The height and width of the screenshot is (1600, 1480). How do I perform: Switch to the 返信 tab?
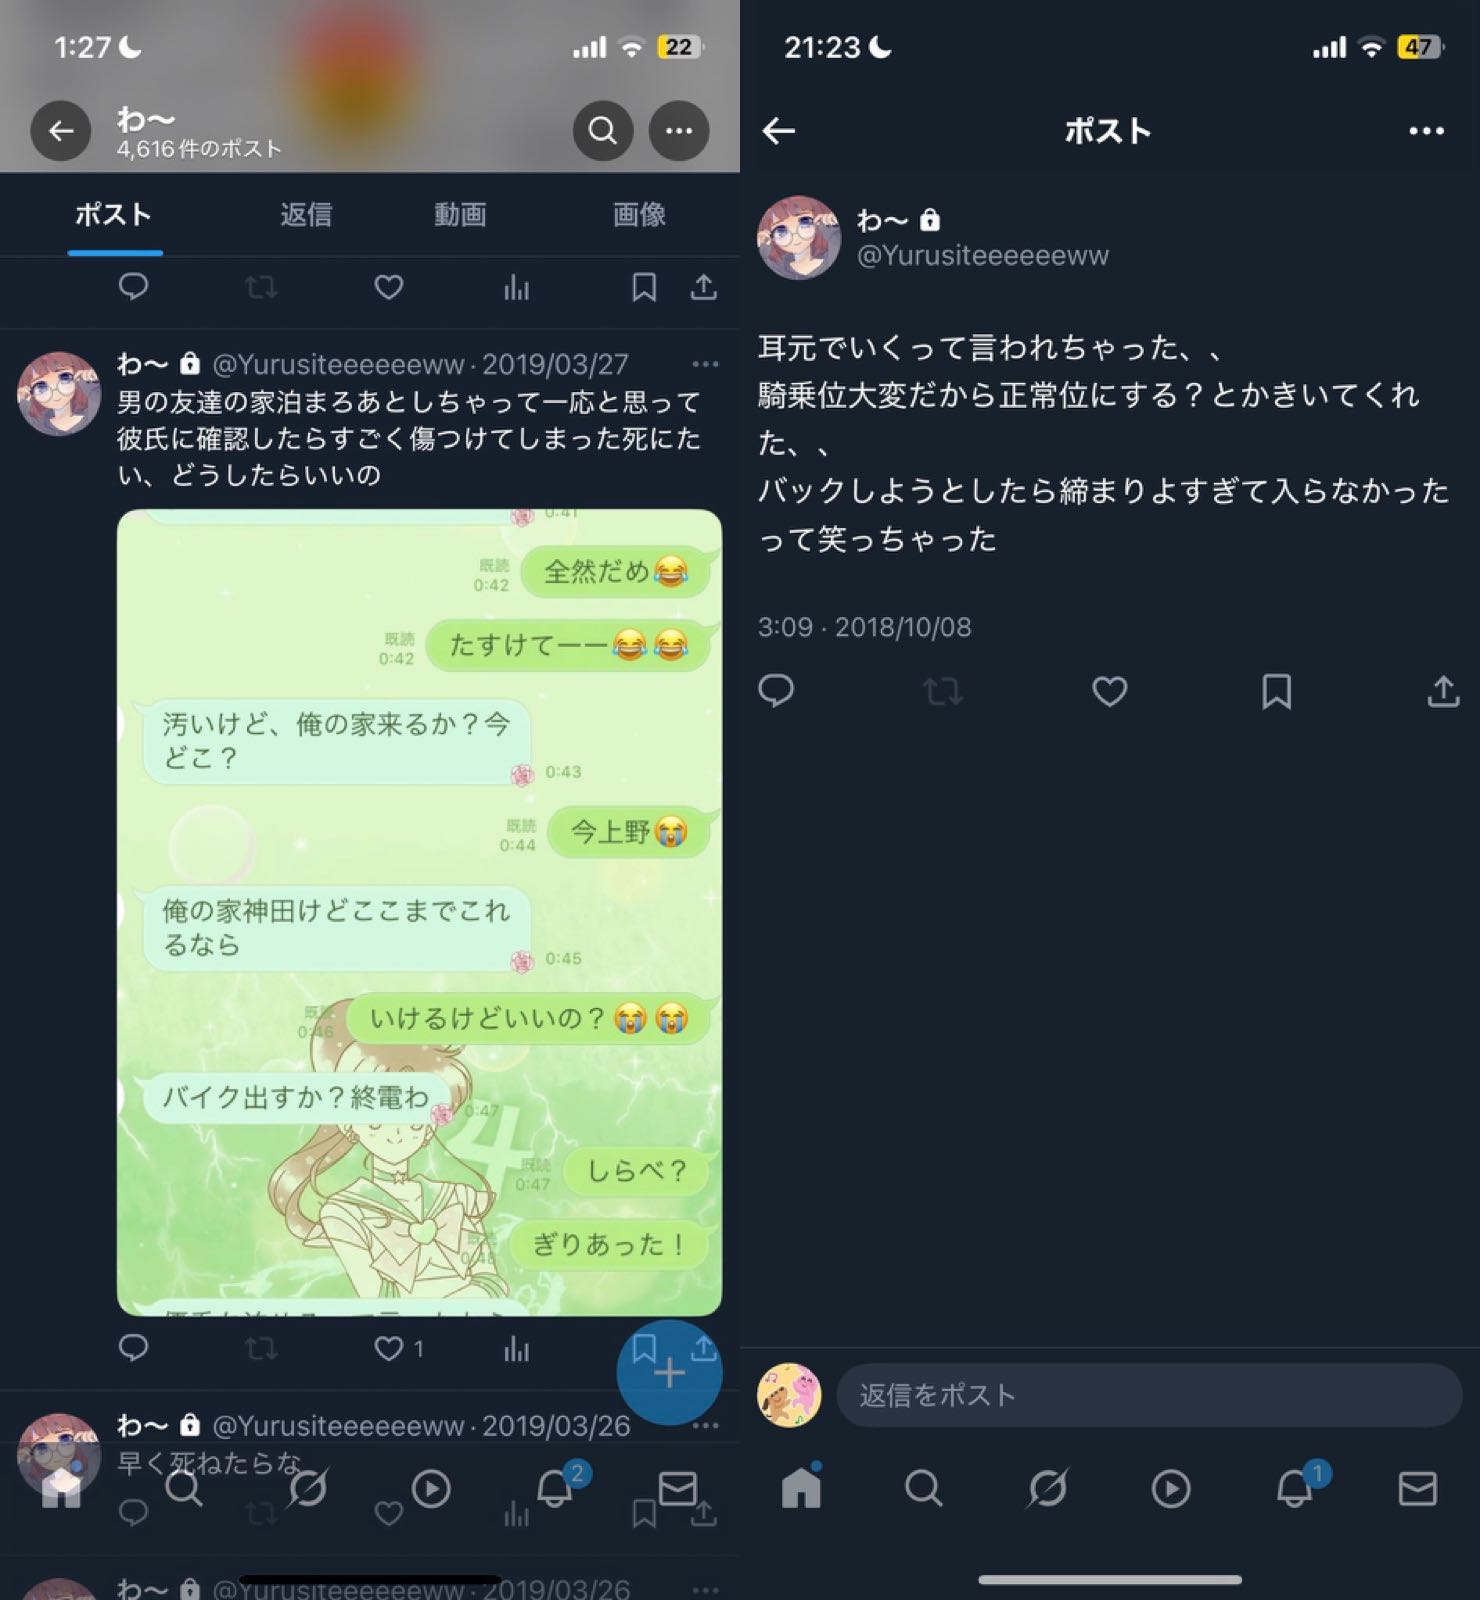pyautogui.click(x=305, y=214)
